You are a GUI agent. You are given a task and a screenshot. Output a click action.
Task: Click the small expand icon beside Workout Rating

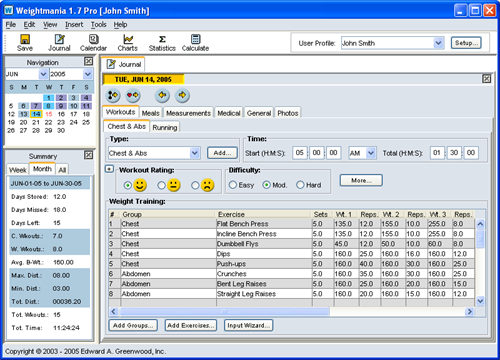(109, 169)
